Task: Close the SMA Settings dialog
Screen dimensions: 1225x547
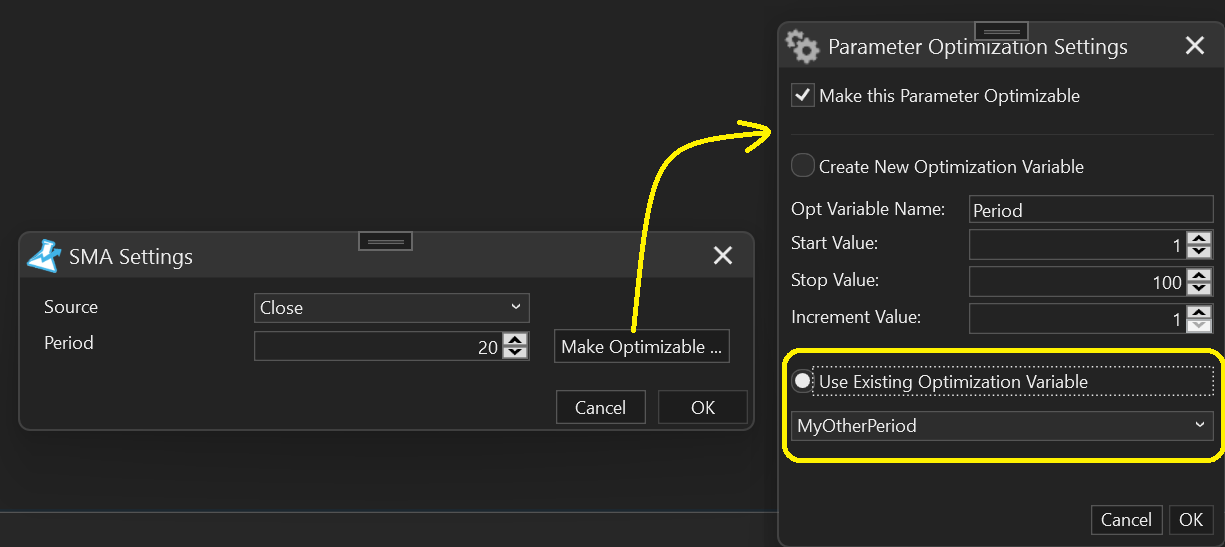Action: coord(723,256)
